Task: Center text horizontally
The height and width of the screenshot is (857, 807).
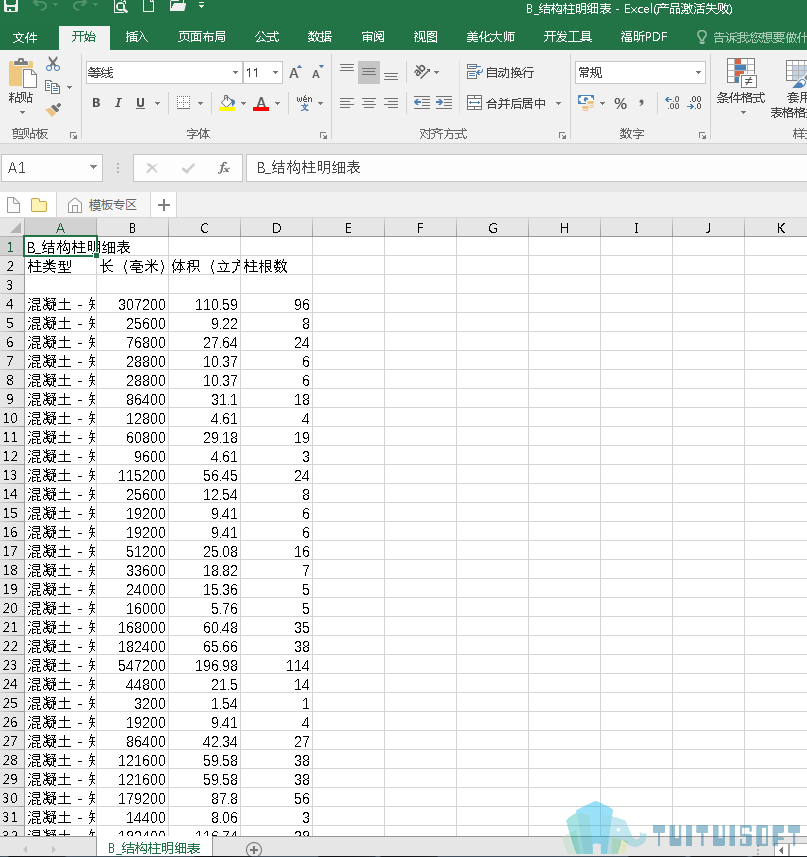Action: [369, 103]
